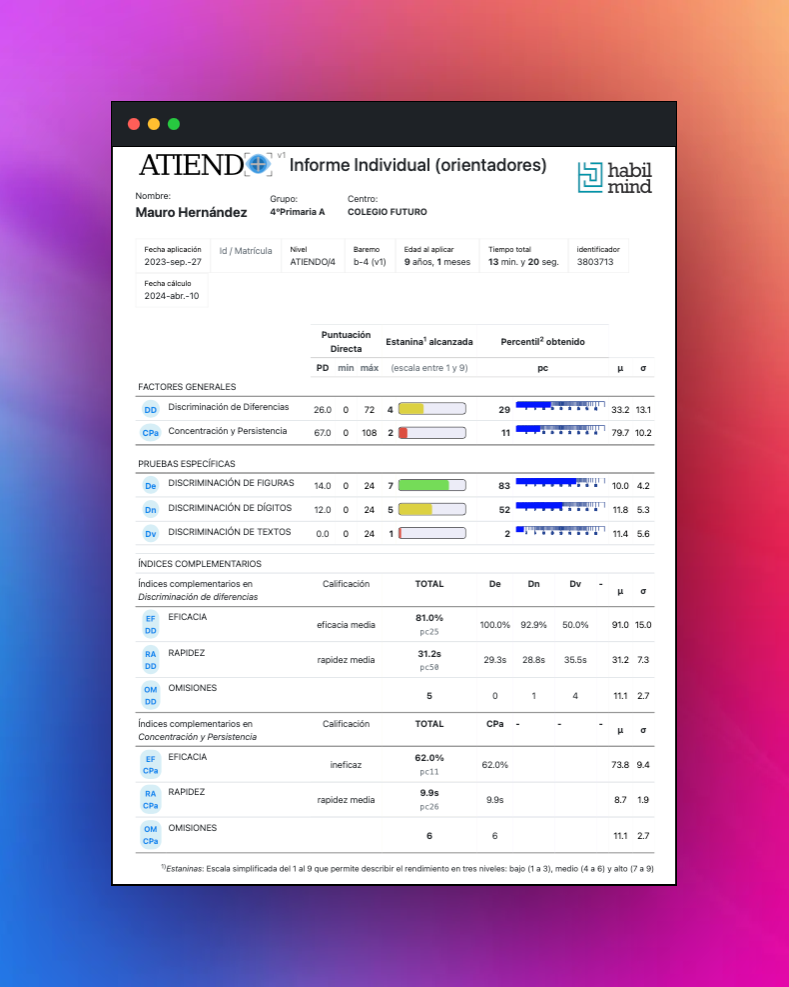Click the Estaninas footnote text
789x987 pixels.
[407, 869]
